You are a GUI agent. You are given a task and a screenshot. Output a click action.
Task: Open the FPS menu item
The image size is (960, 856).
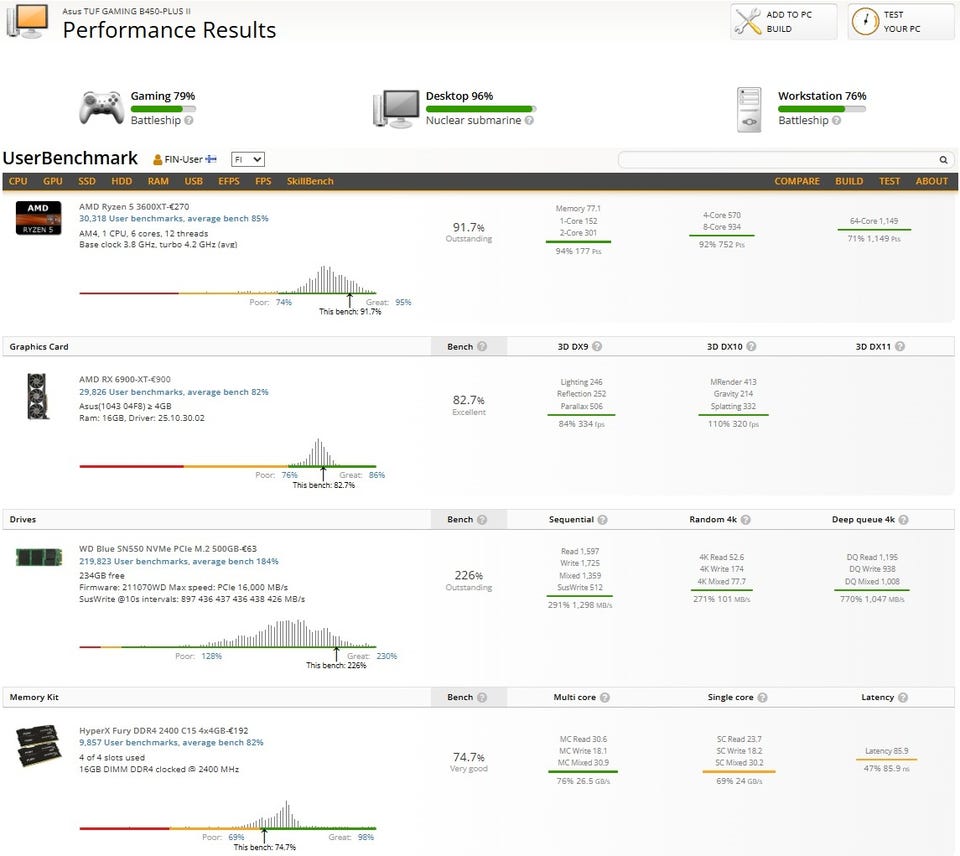[x=263, y=181]
